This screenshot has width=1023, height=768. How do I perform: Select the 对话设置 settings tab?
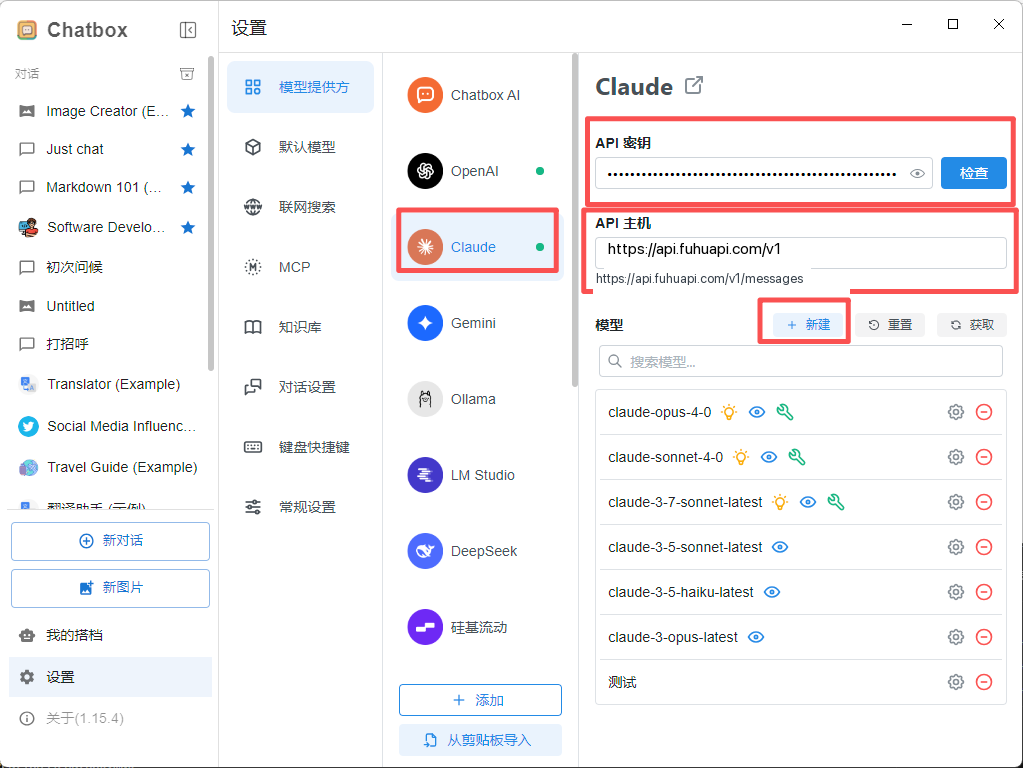(x=300, y=387)
